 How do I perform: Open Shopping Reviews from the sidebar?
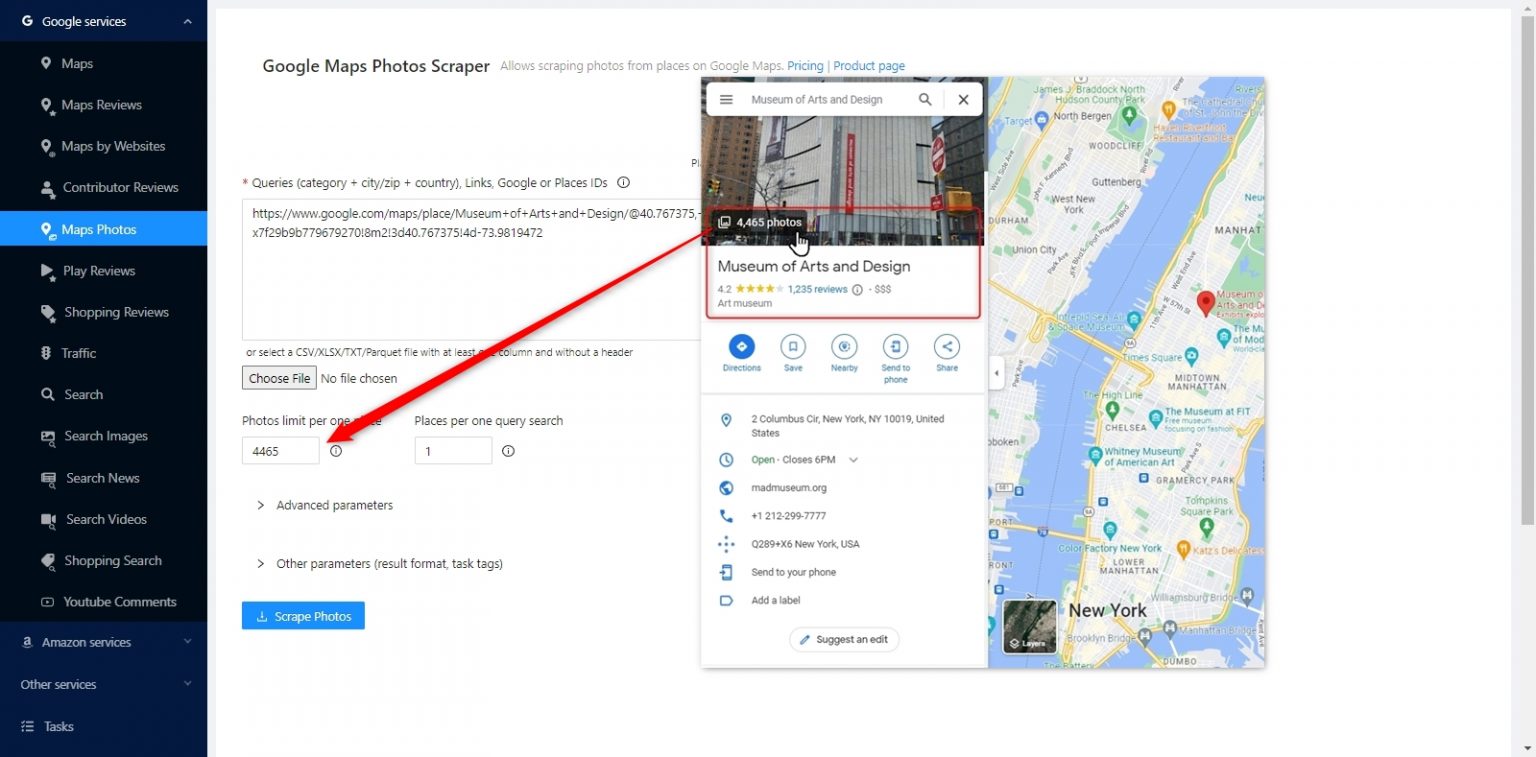click(x=116, y=312)
